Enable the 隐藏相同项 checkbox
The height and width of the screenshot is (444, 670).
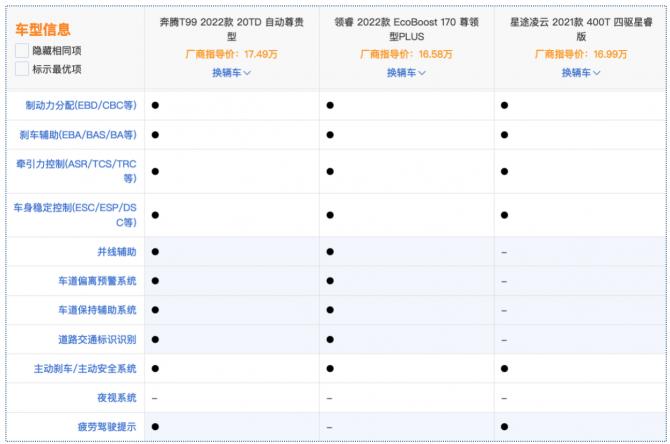coord(22,50)
